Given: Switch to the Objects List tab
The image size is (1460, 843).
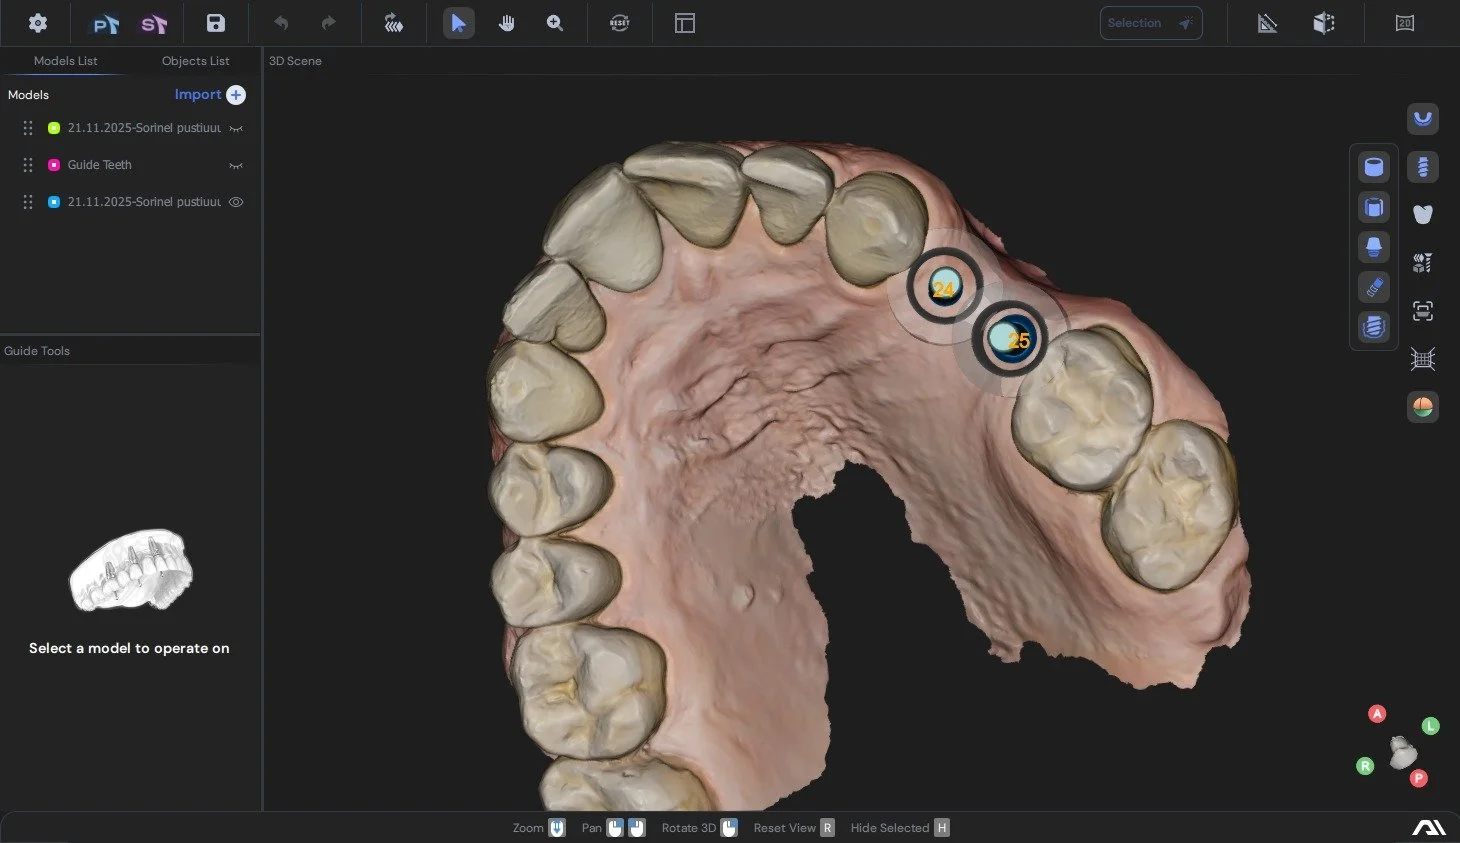Looking at the screenshot, I should tap(195, 61).
